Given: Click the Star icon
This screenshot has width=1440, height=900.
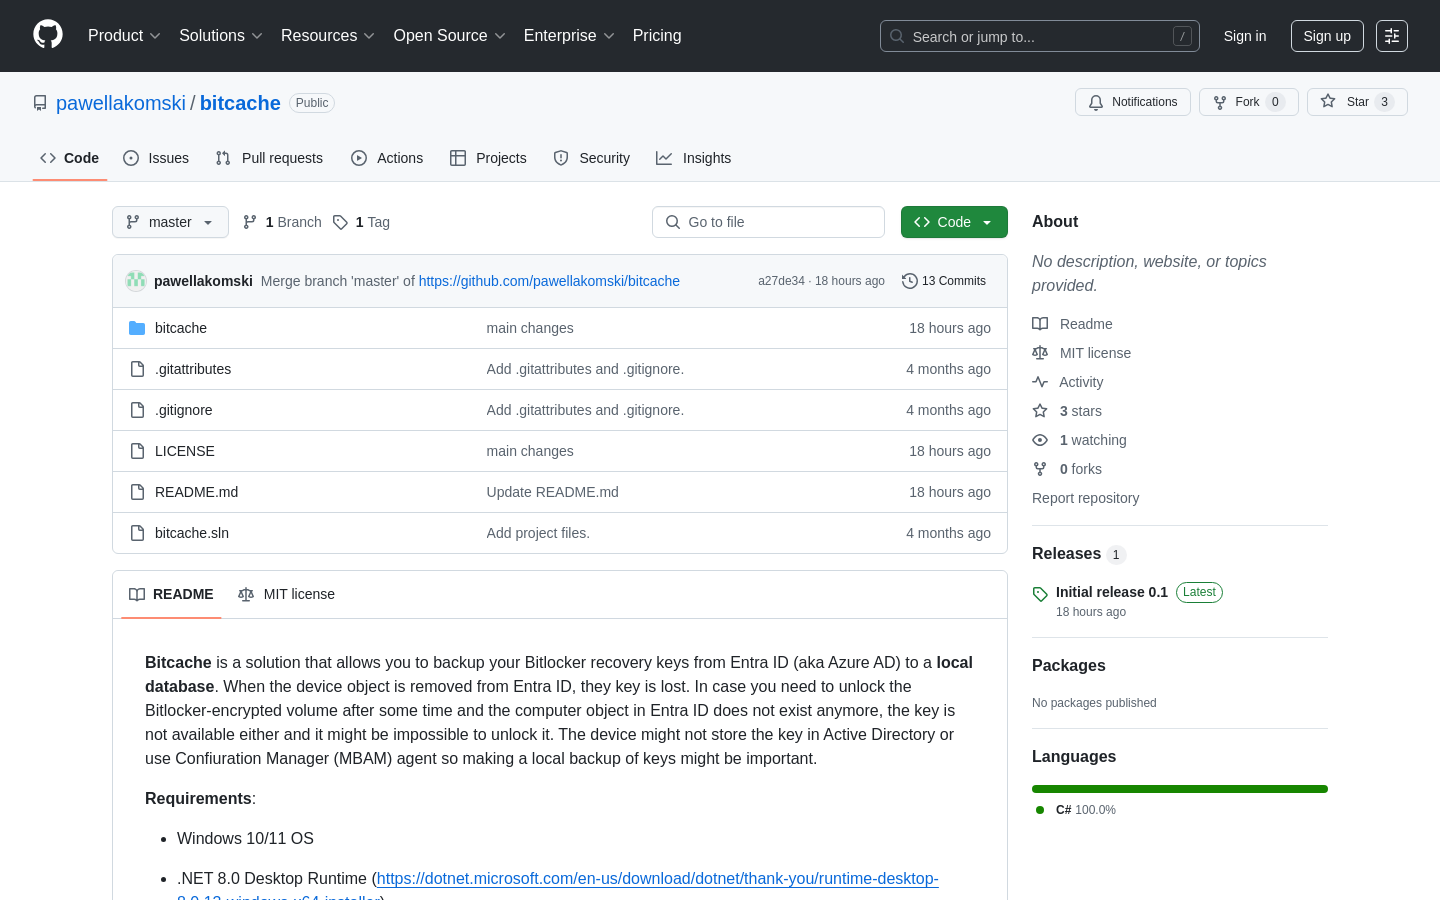Looking at the screenshot, I should coord(1328,101).
